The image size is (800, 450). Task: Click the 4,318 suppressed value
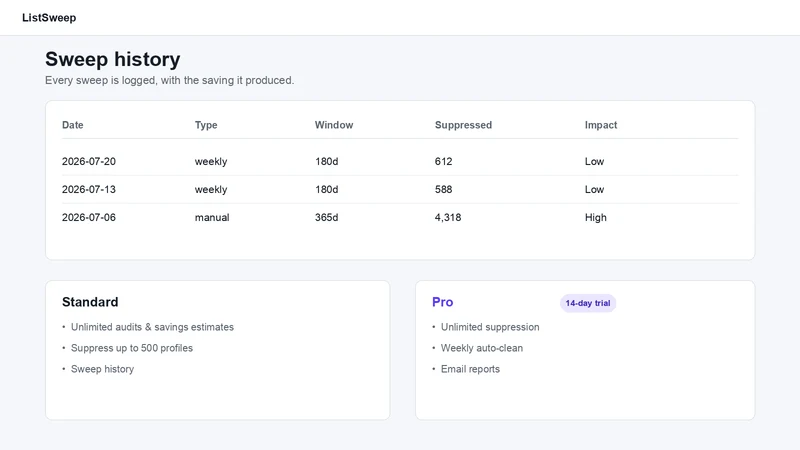tap(448, 217)
